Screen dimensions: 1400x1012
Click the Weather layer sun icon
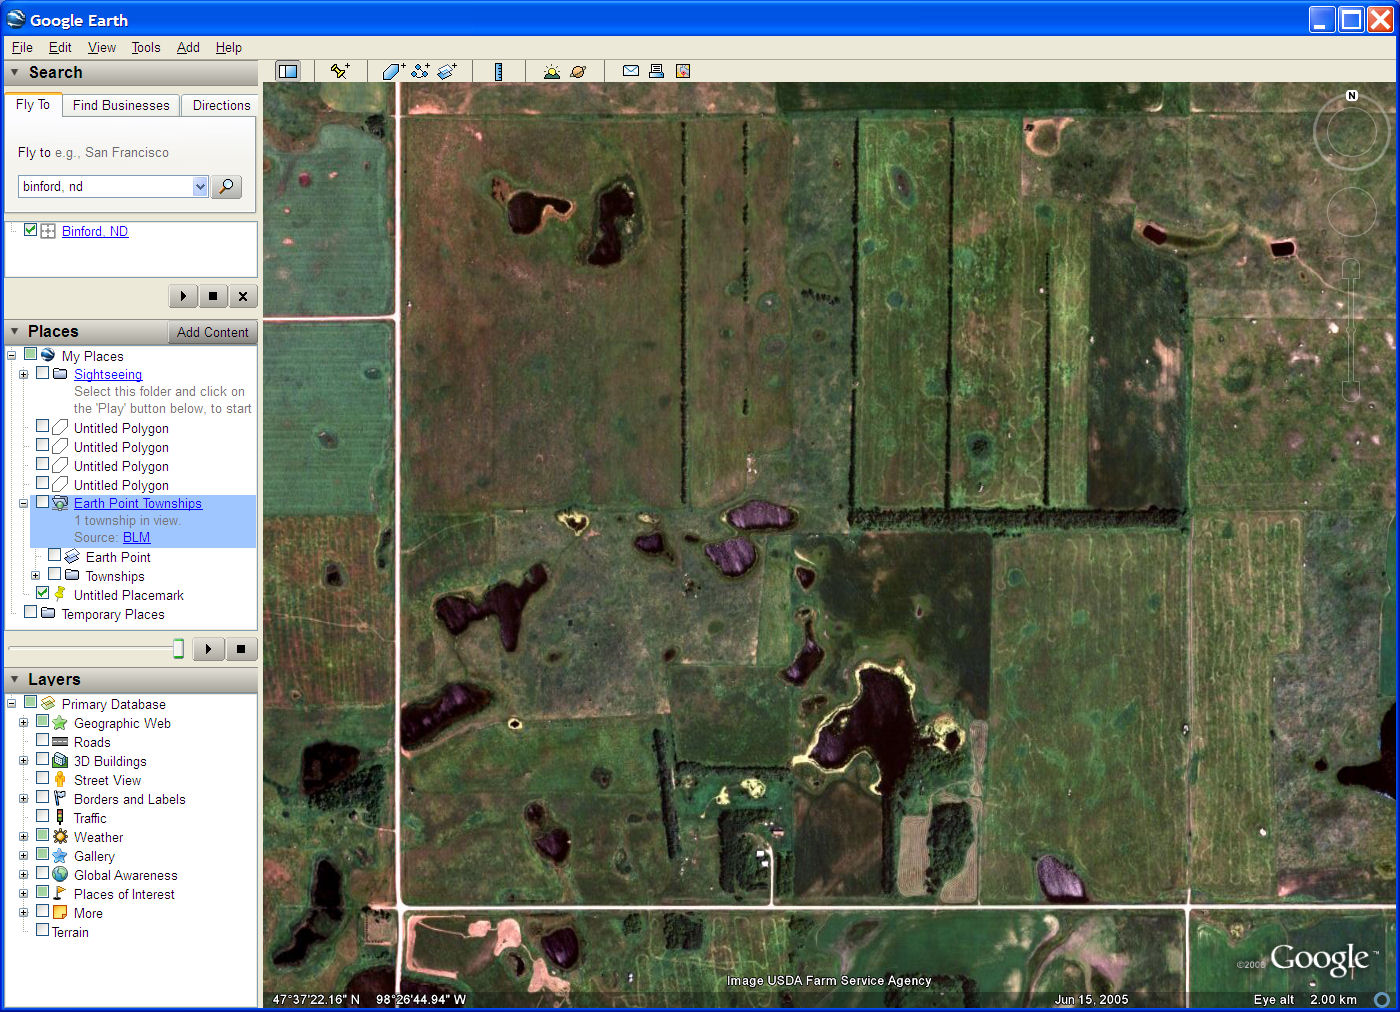[60, 837]
